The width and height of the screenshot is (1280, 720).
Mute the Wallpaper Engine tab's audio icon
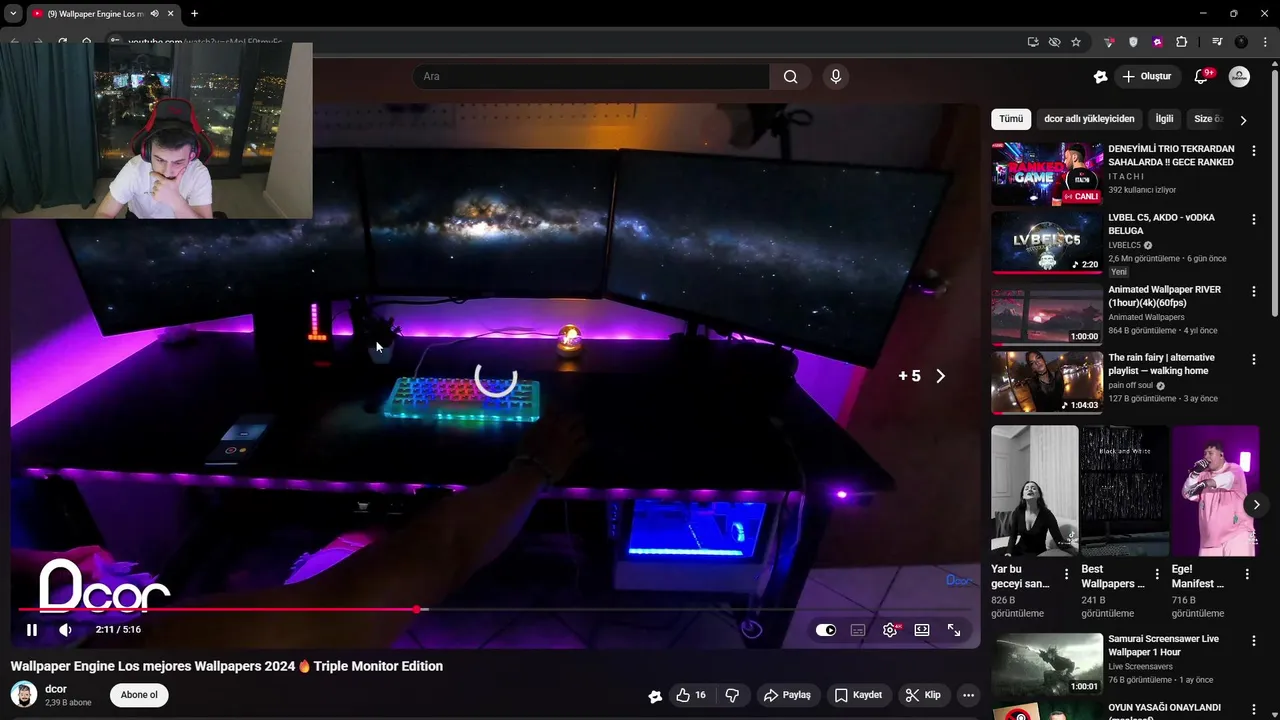pos(155,14)
